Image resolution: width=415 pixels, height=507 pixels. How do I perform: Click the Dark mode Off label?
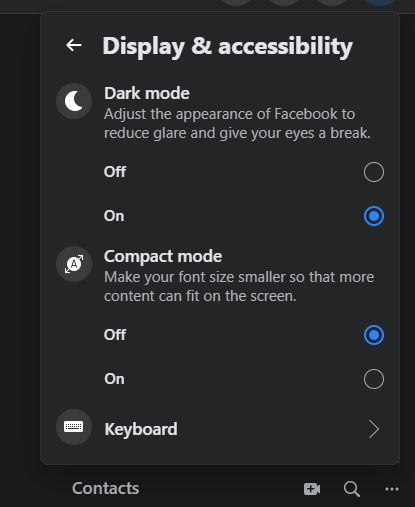tap(115, 172)
